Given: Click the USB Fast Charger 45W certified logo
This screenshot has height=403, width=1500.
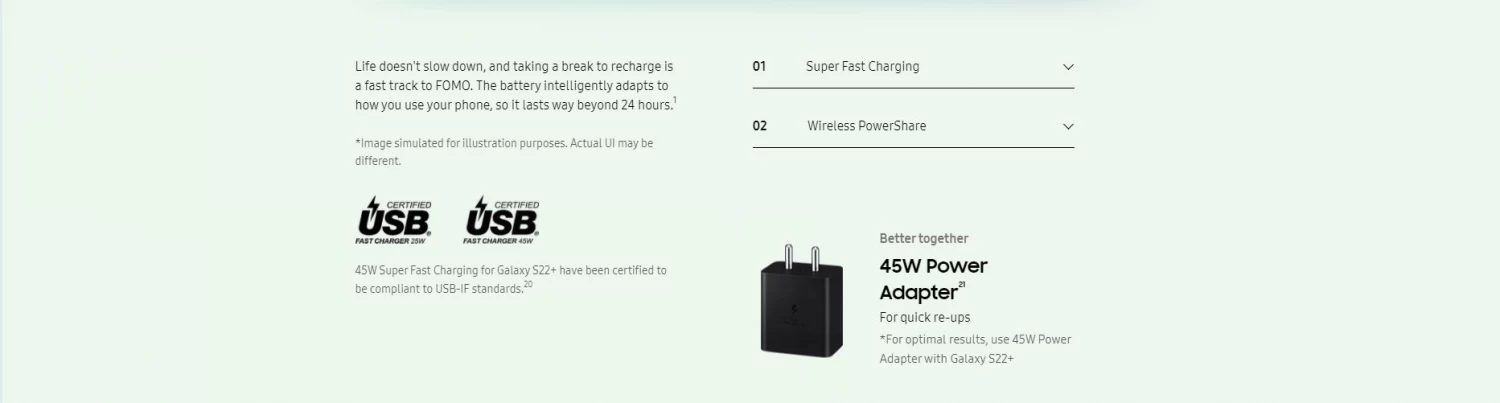Looking at the screenshot, I should (502, 220).
